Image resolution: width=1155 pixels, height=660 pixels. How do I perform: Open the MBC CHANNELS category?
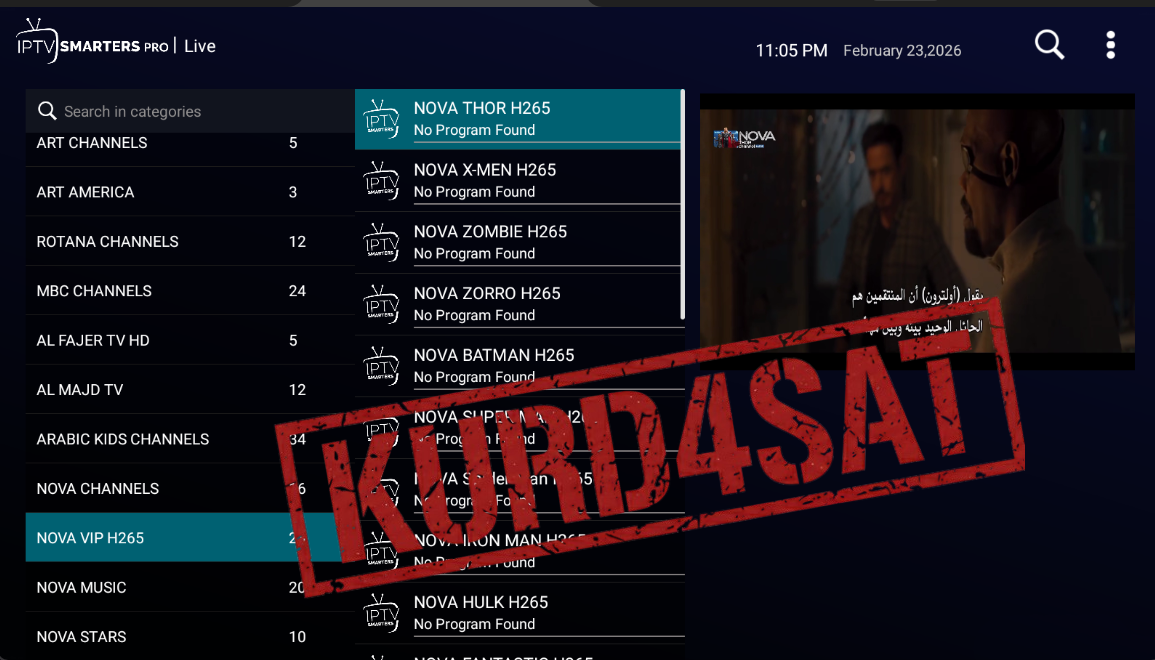click(x=190, y=291)
